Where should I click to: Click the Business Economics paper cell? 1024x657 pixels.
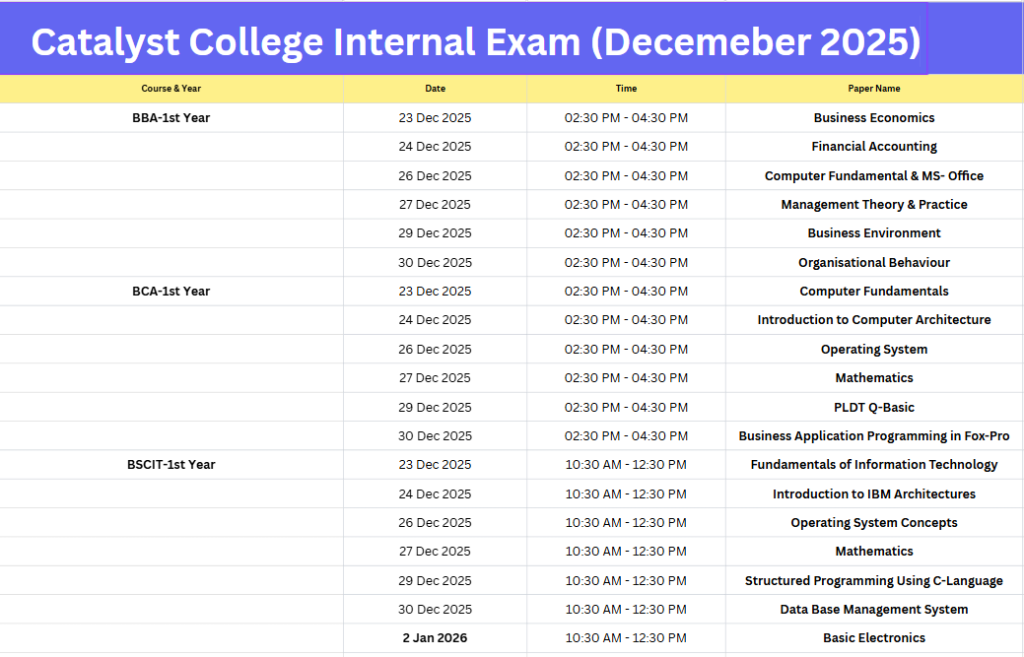point(874,118)
